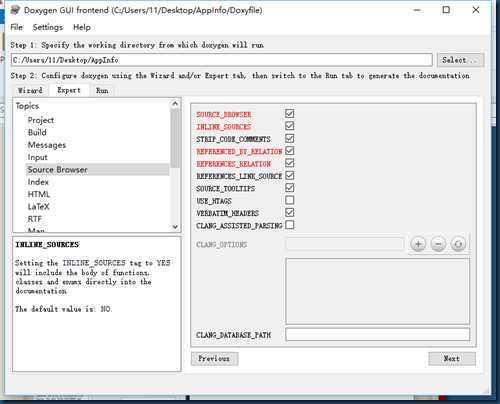This screenshot has width=500, height=404.
Task: Select the LaTeX topic
Action: (x=38, y=207)
